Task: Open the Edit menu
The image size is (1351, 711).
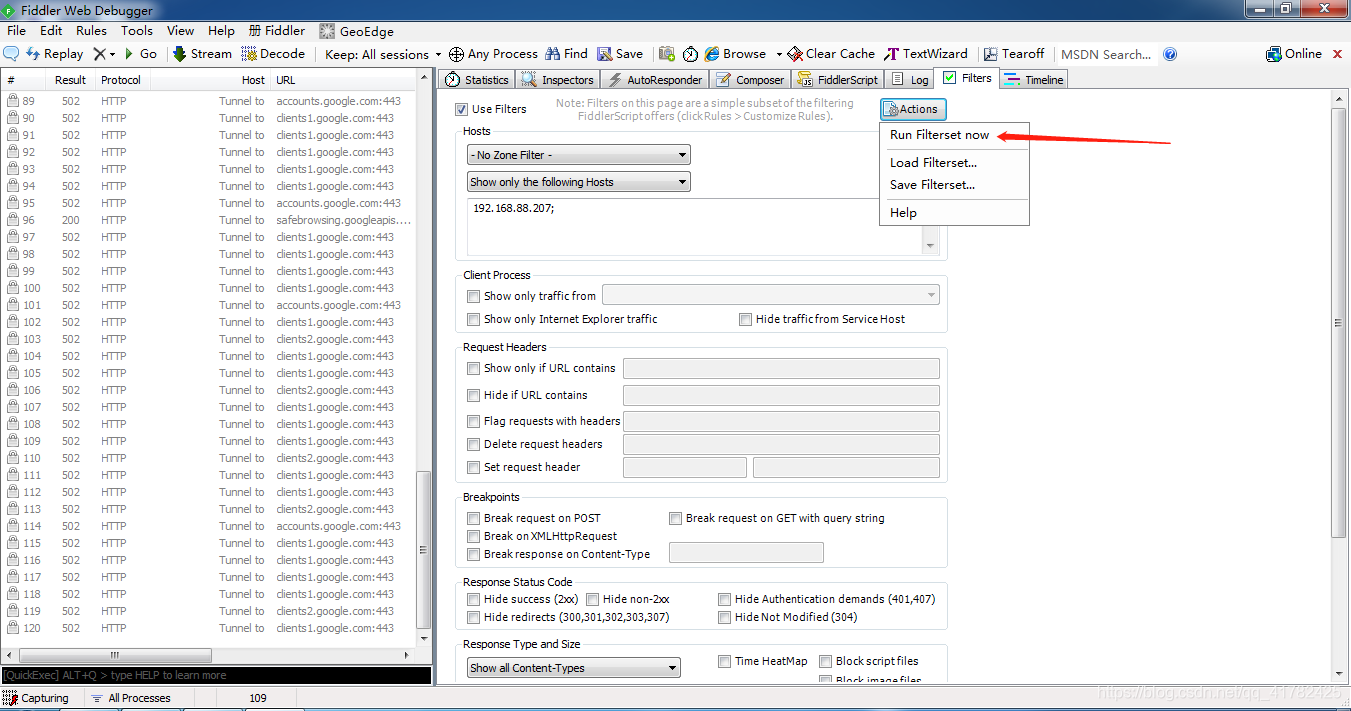Action: point(51,31)
